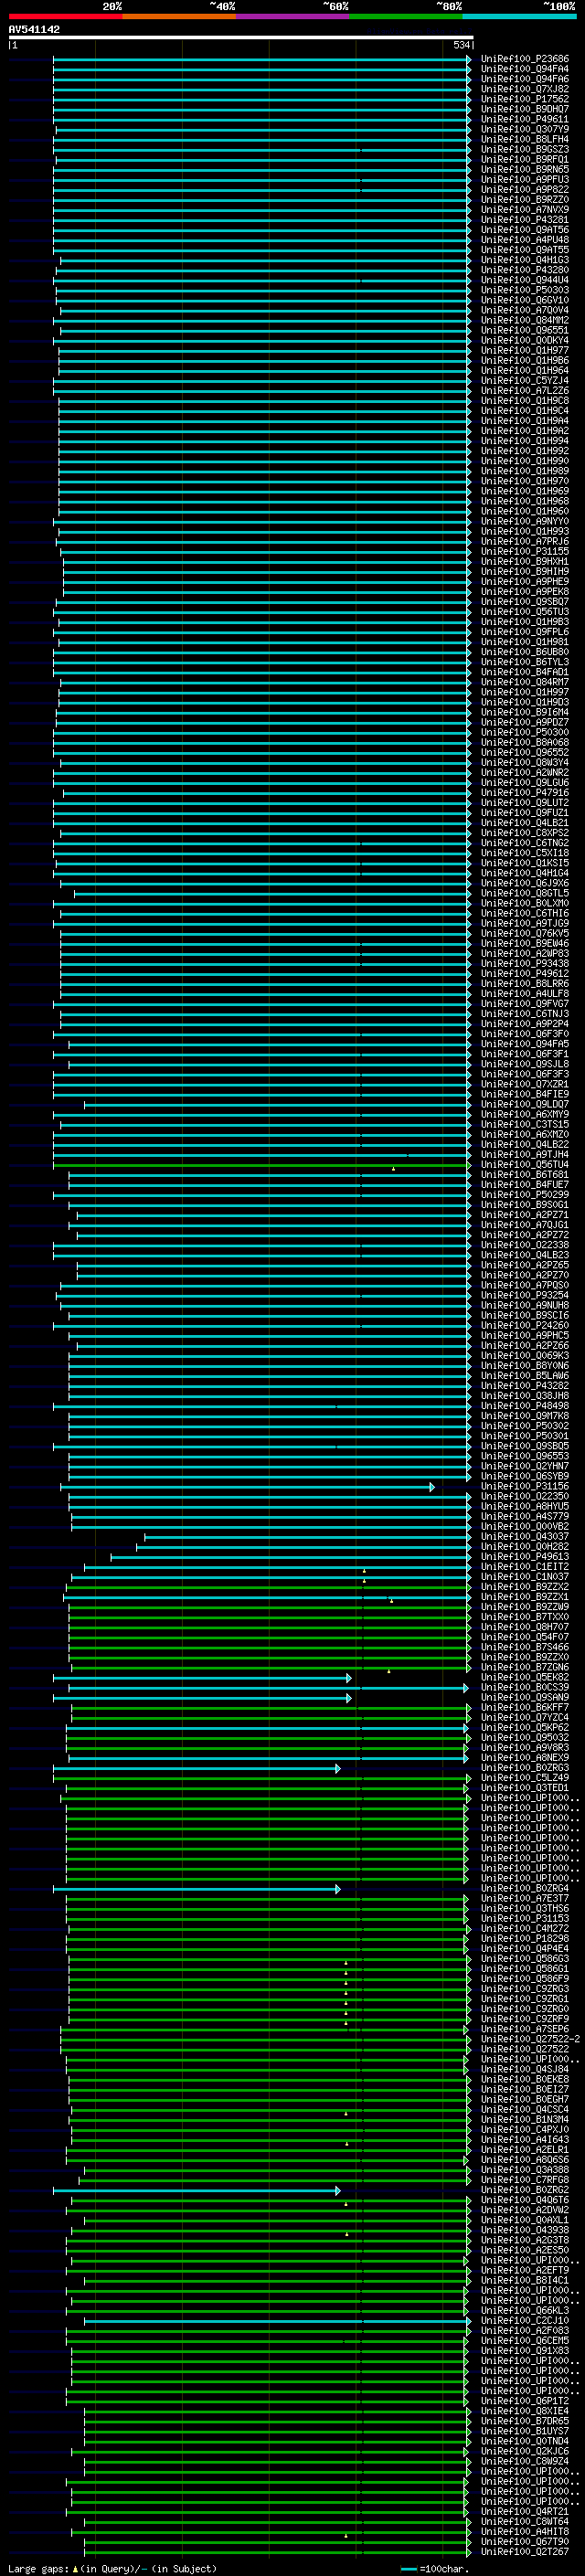585x2576 pixels.
Task: Select the UniRef100_Q8H707 label
Action: pos(524,1627)
